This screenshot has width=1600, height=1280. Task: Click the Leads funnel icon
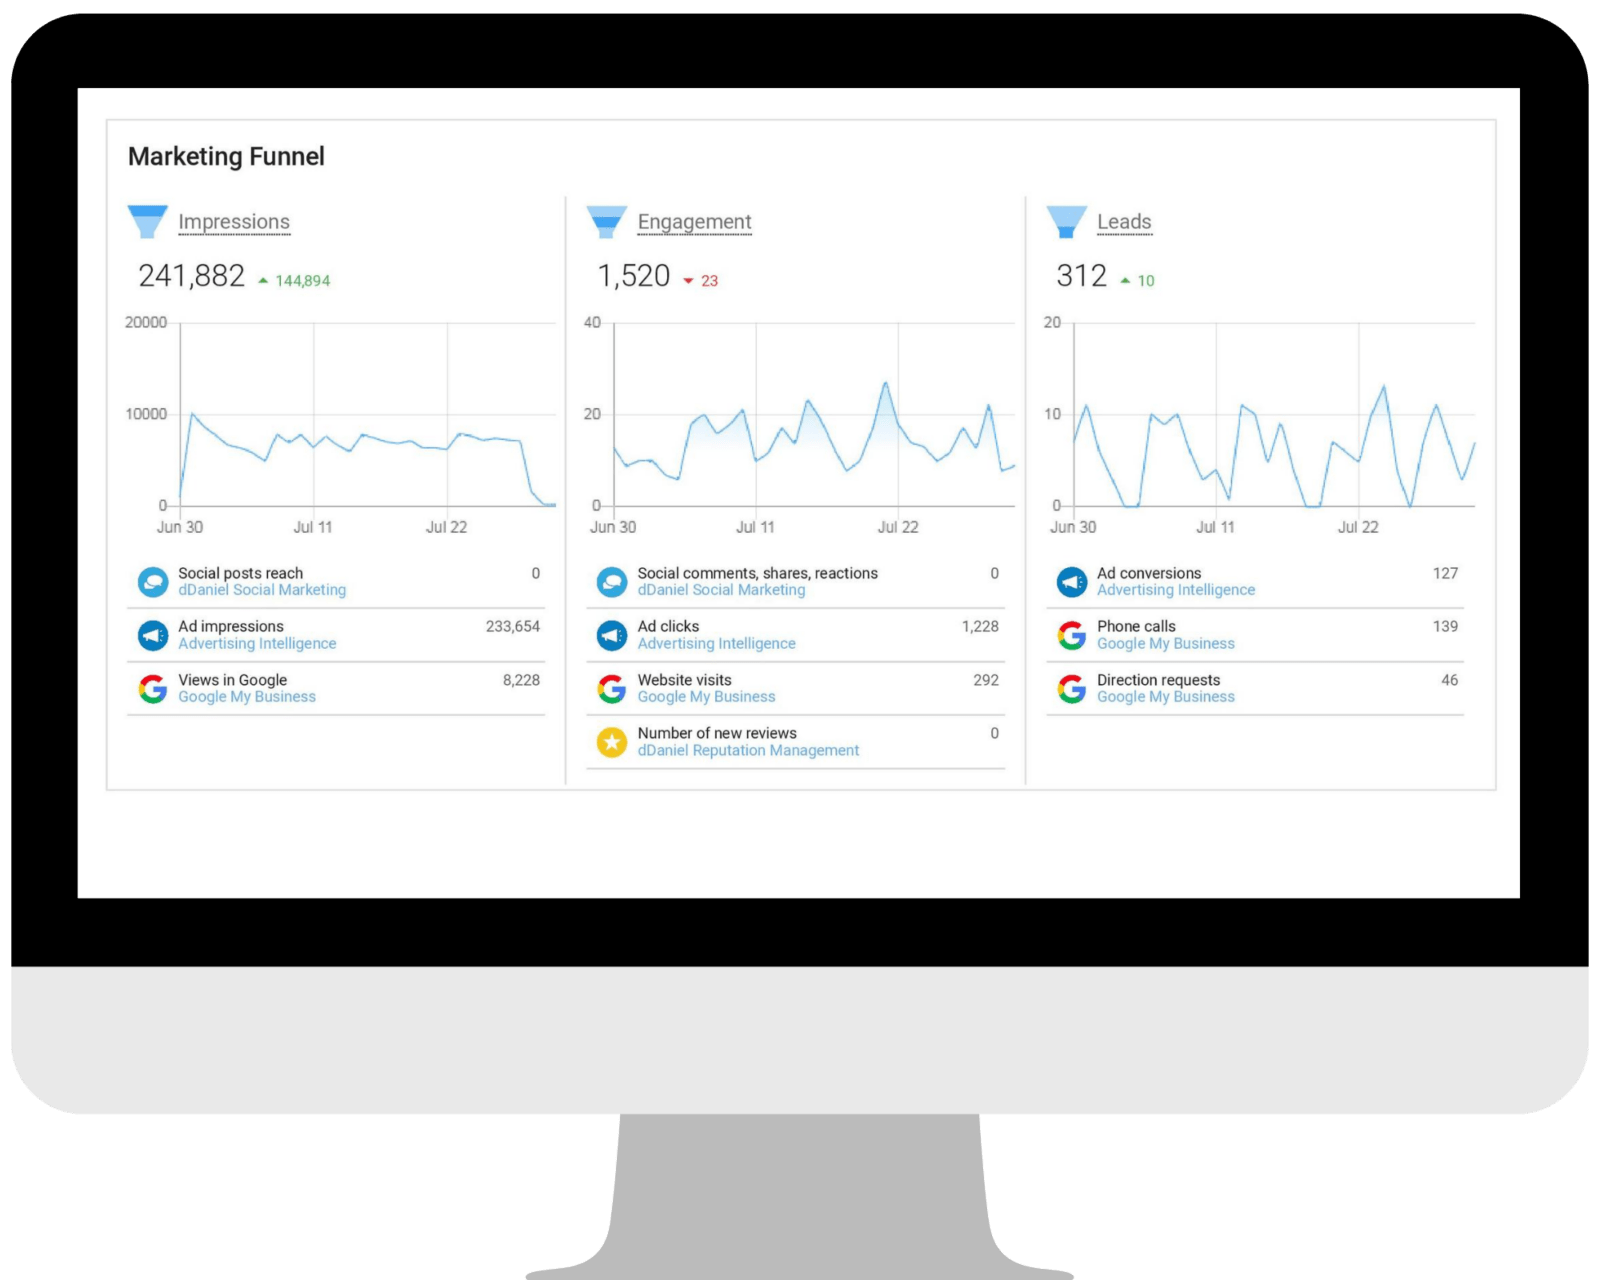tap(1066, 222)
